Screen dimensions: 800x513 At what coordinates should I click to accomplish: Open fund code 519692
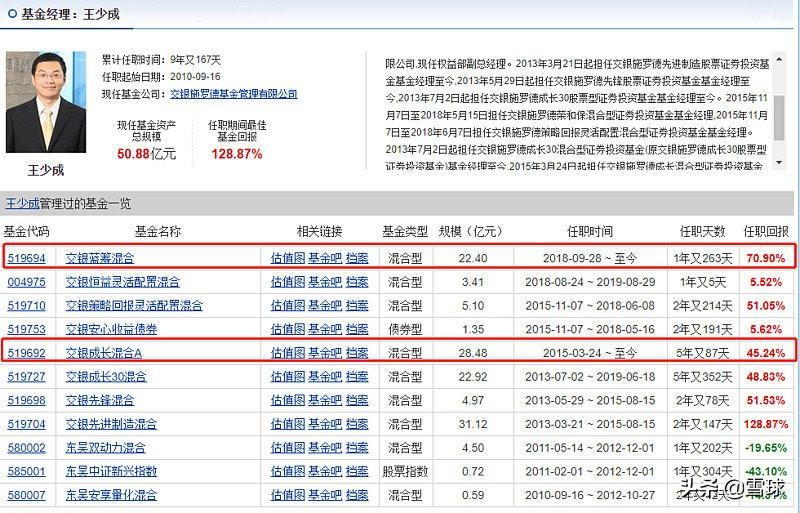click(x=27, y=353)
